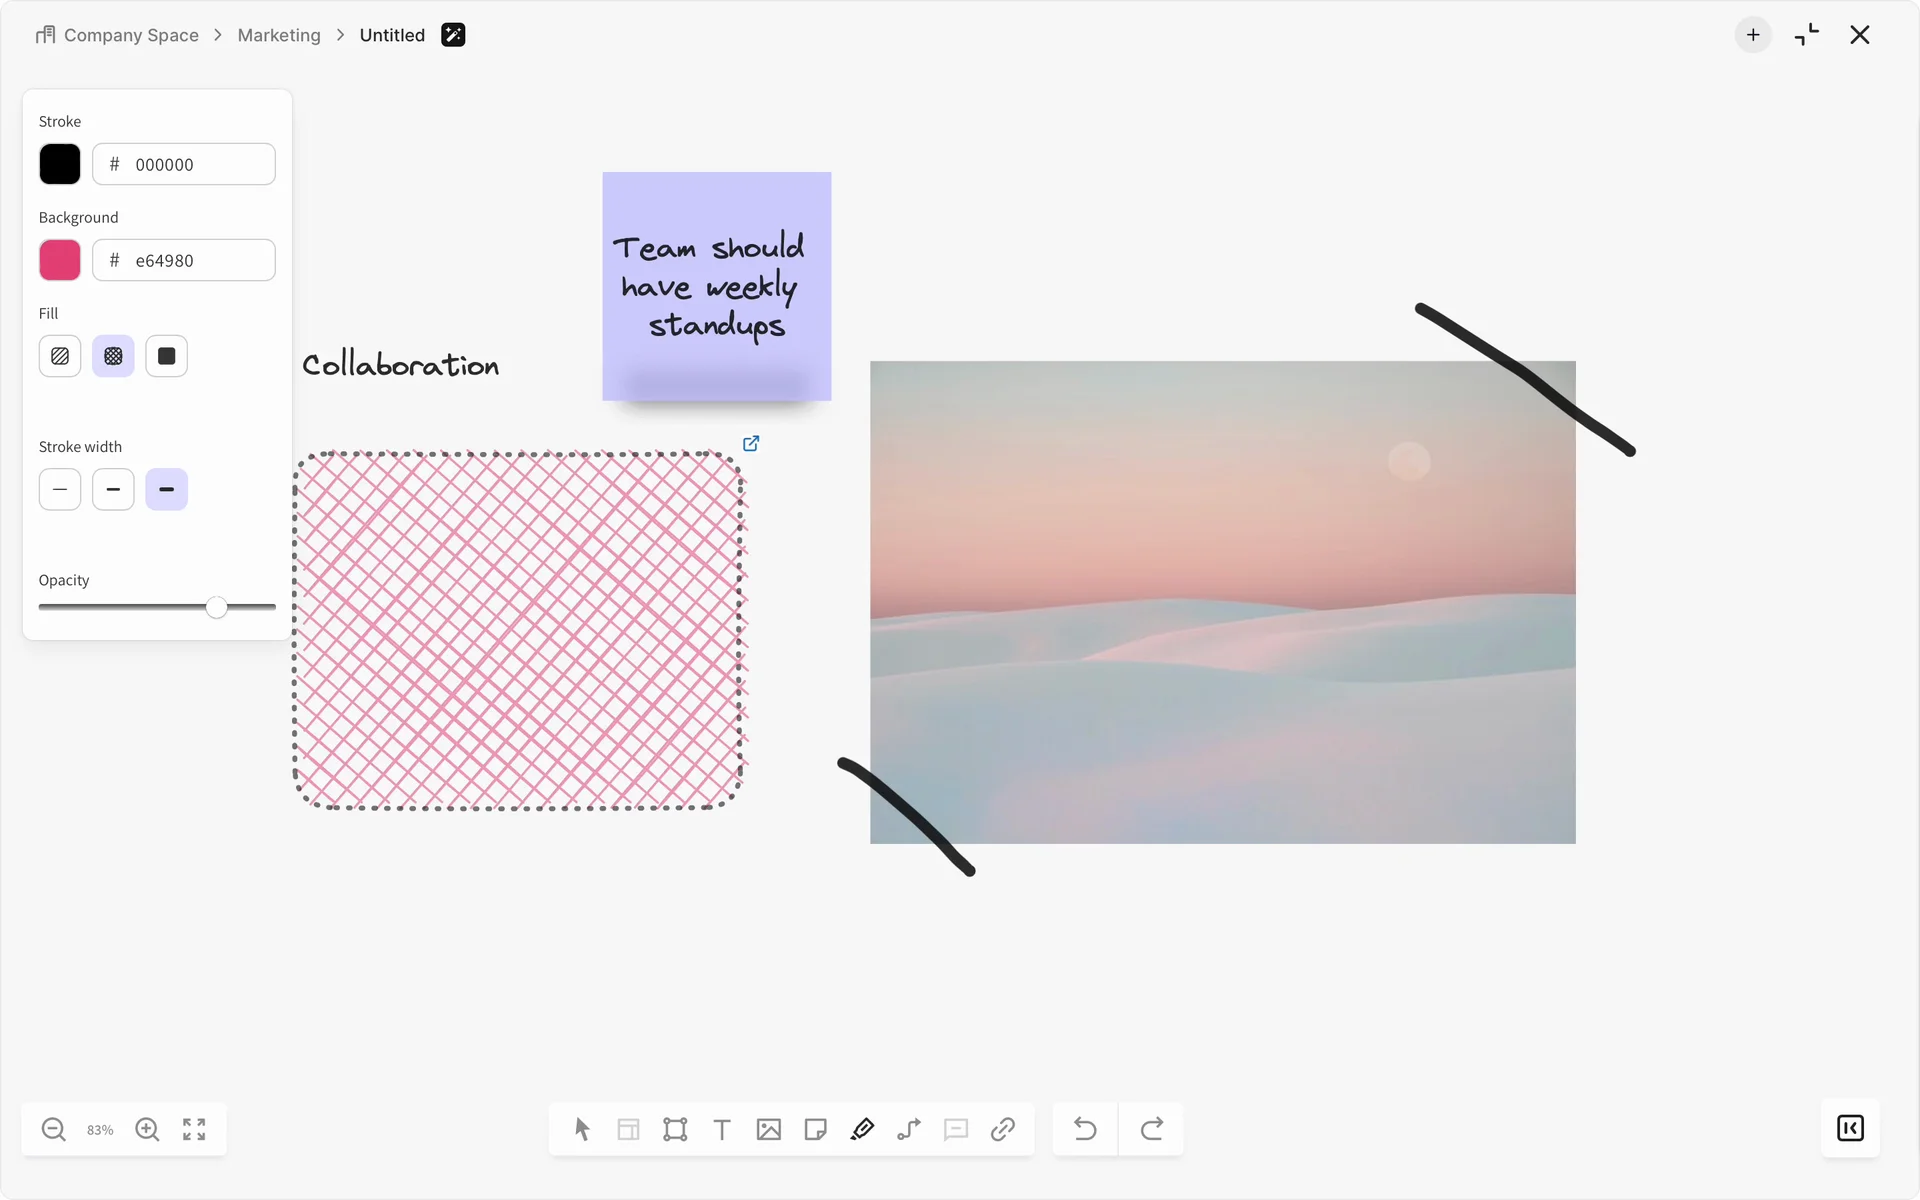Choose the insert image tool
Screen dimensions: 1920x1200
pyautogui.click(x=768, y=1129)
